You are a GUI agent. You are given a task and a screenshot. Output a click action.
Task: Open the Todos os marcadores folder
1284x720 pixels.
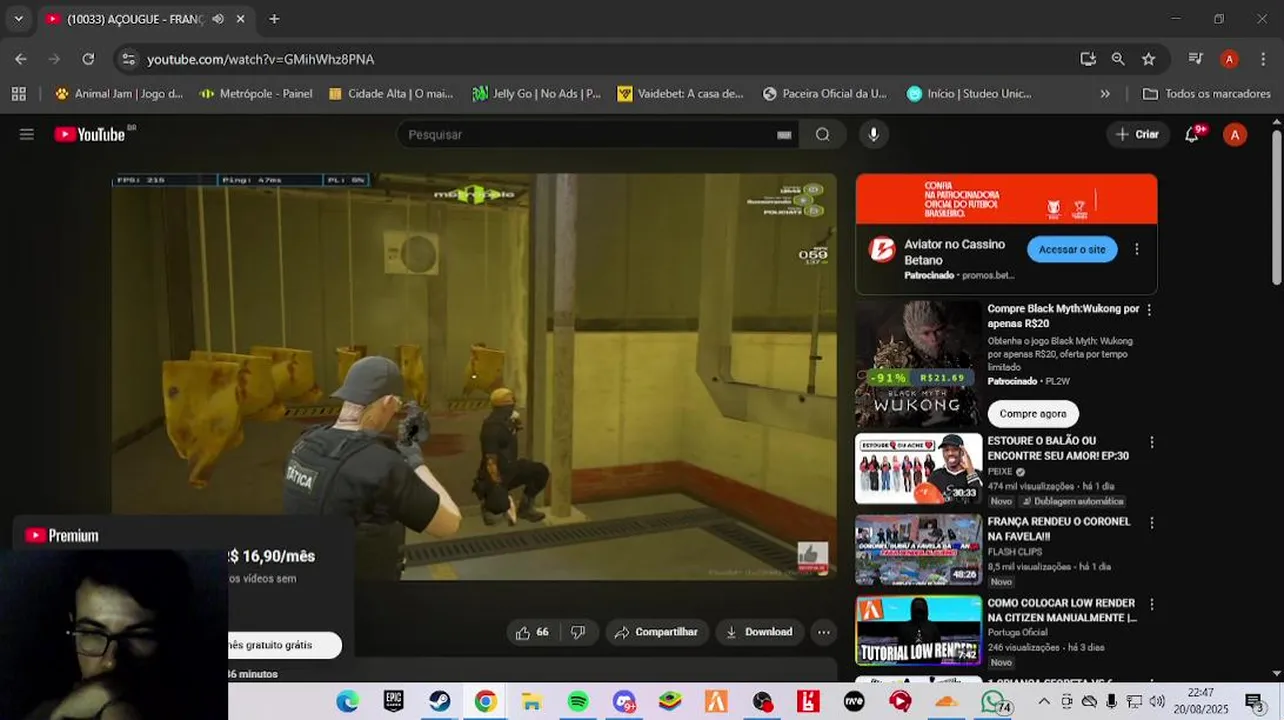[1207, 94]
